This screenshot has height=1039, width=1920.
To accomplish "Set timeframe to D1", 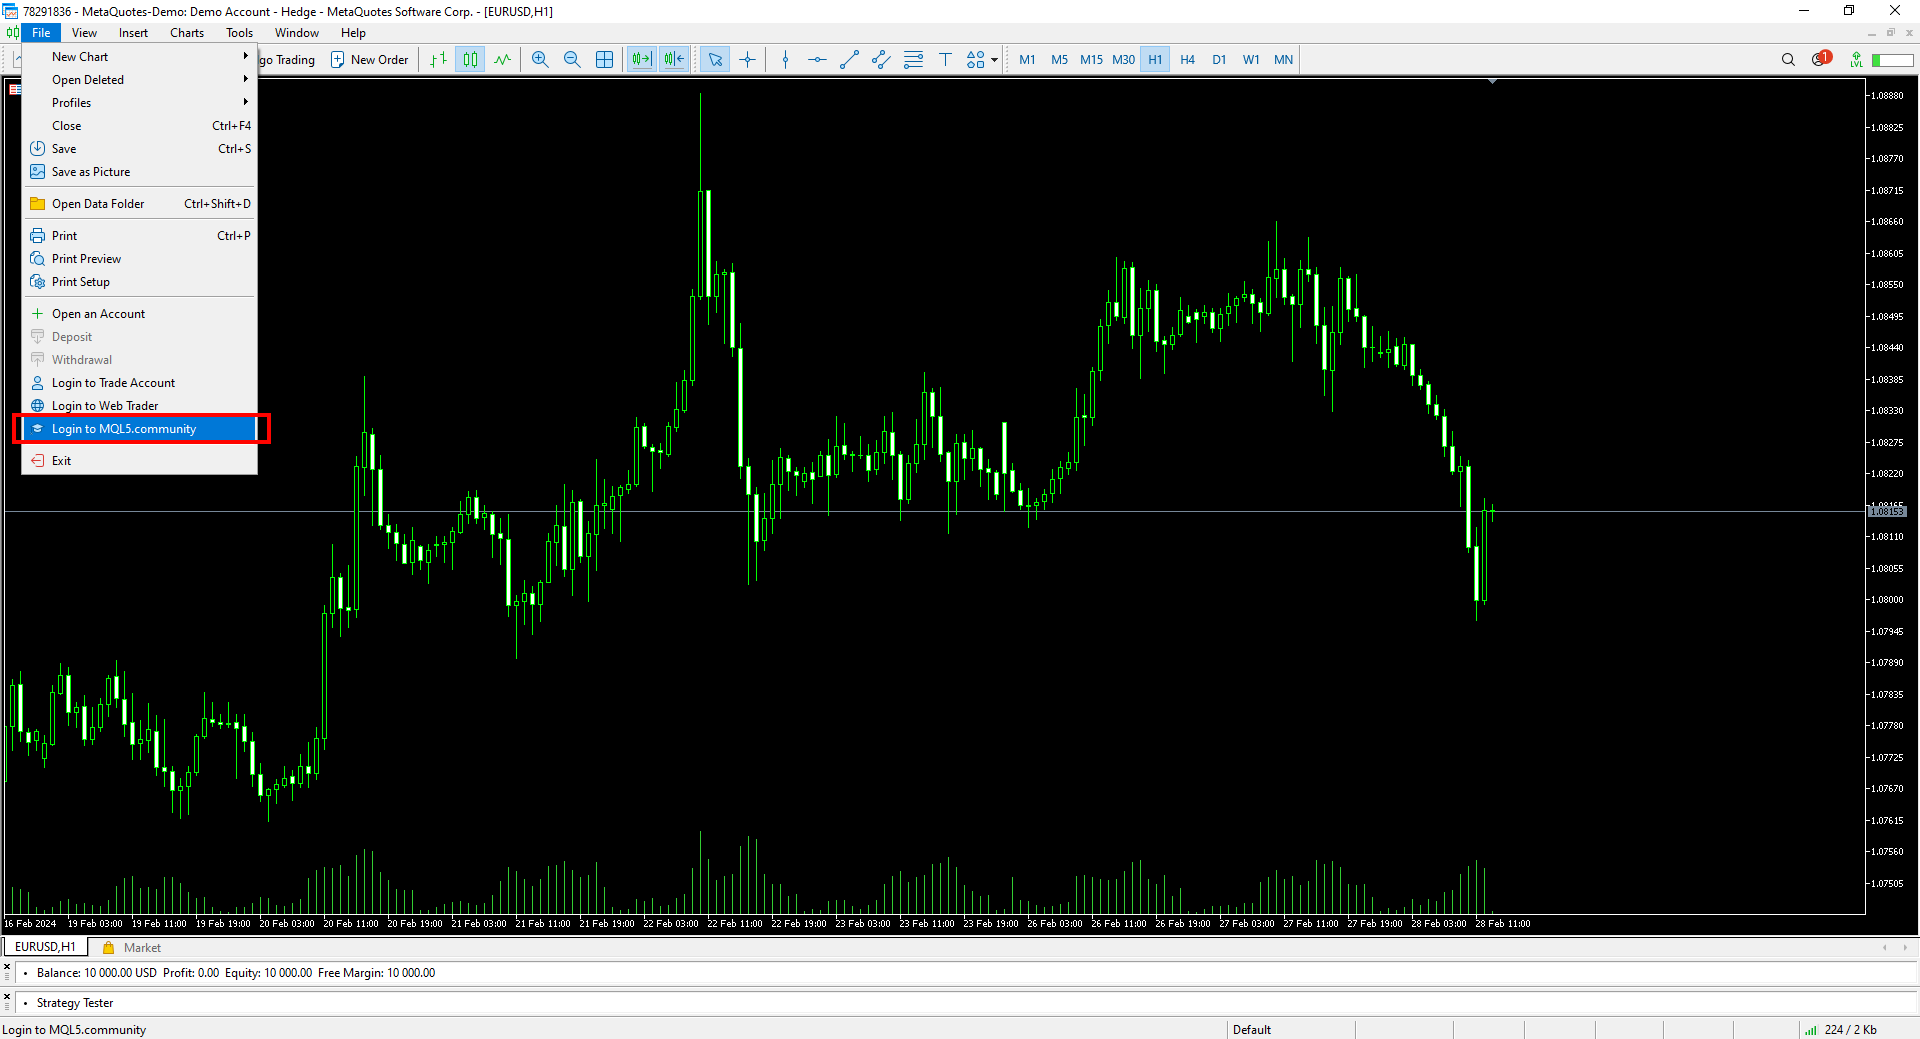I will tap(1219, 60).
